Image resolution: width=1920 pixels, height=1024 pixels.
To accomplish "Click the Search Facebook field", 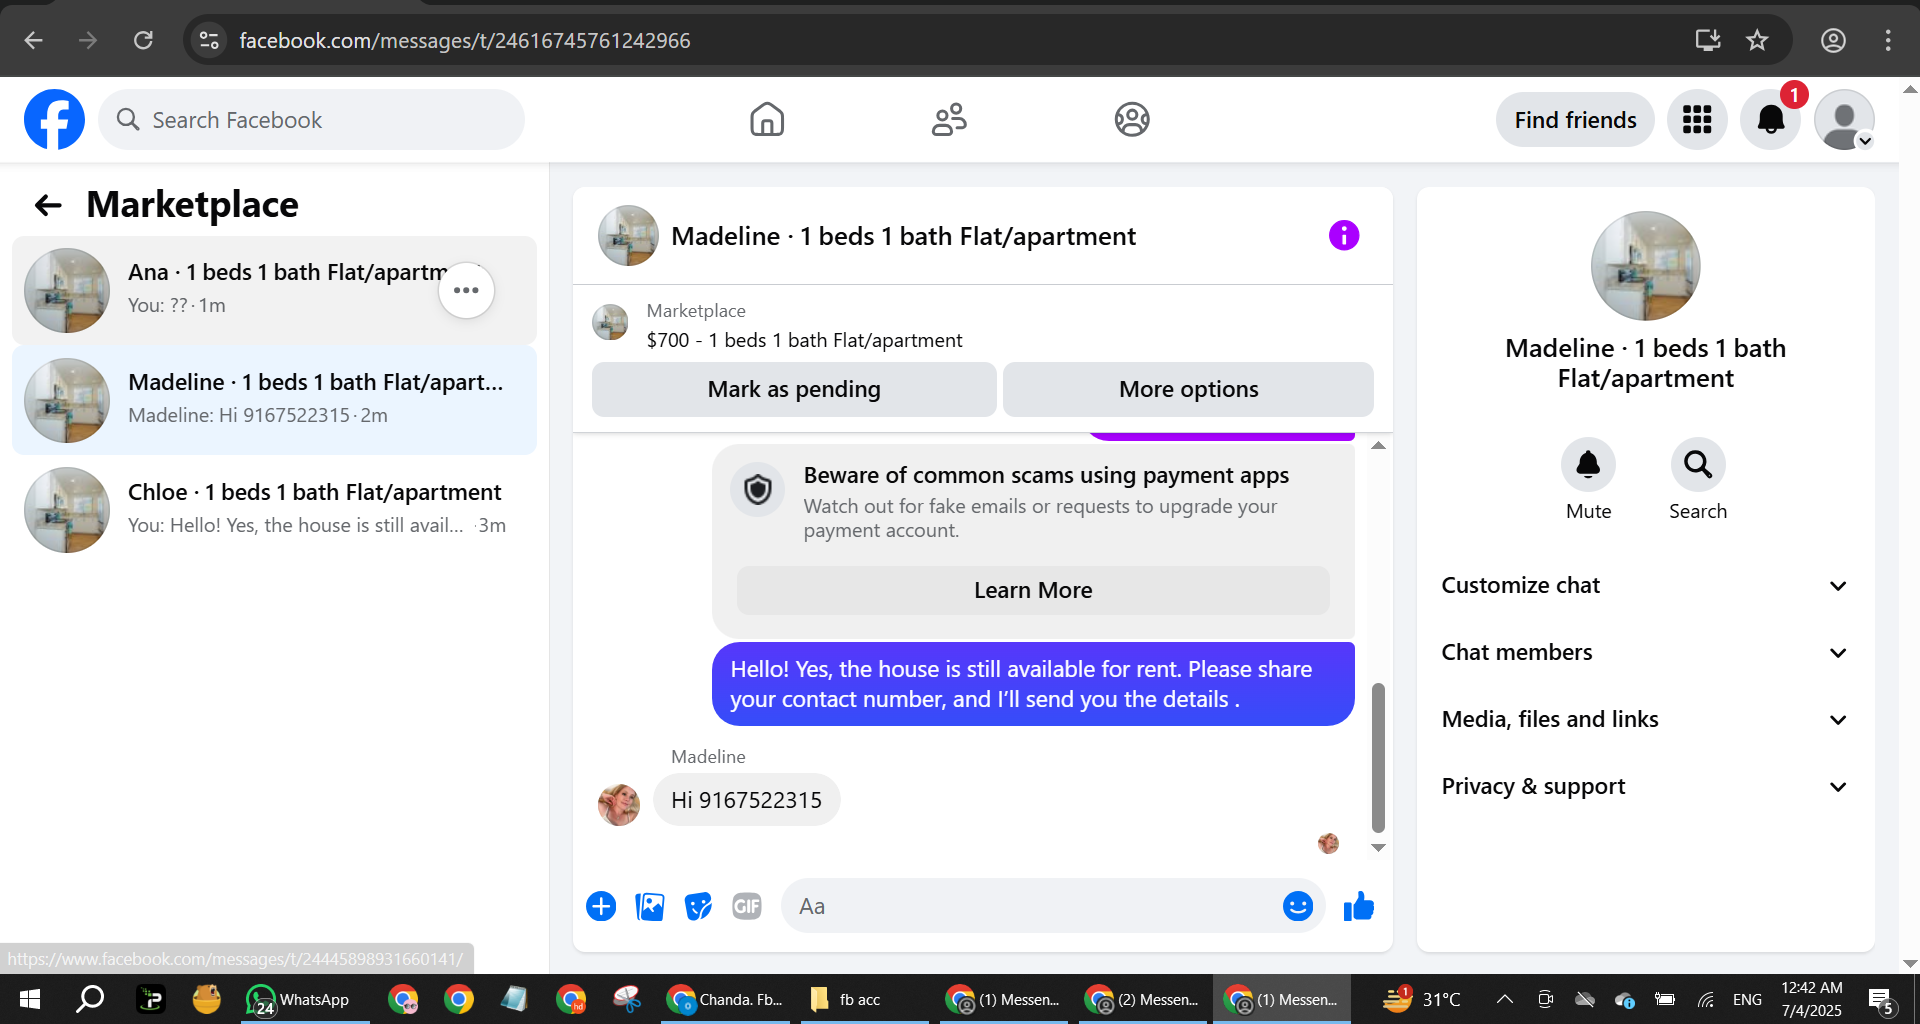I will tap(311, 120).
